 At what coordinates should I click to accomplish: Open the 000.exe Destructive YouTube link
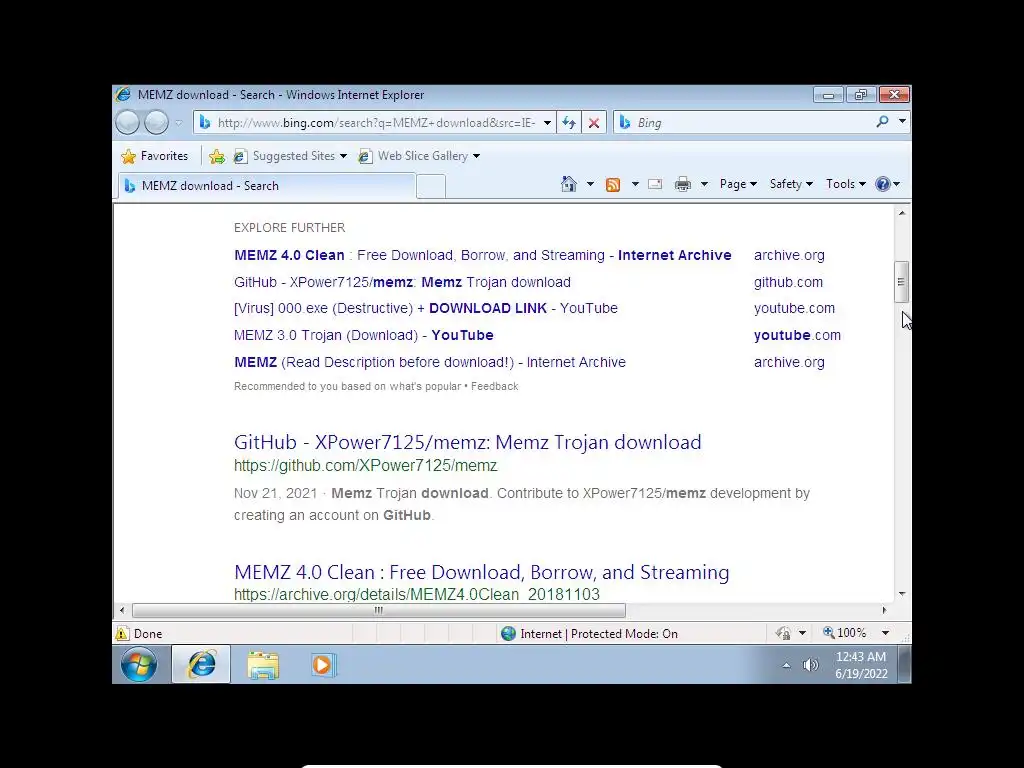(426, 308)
